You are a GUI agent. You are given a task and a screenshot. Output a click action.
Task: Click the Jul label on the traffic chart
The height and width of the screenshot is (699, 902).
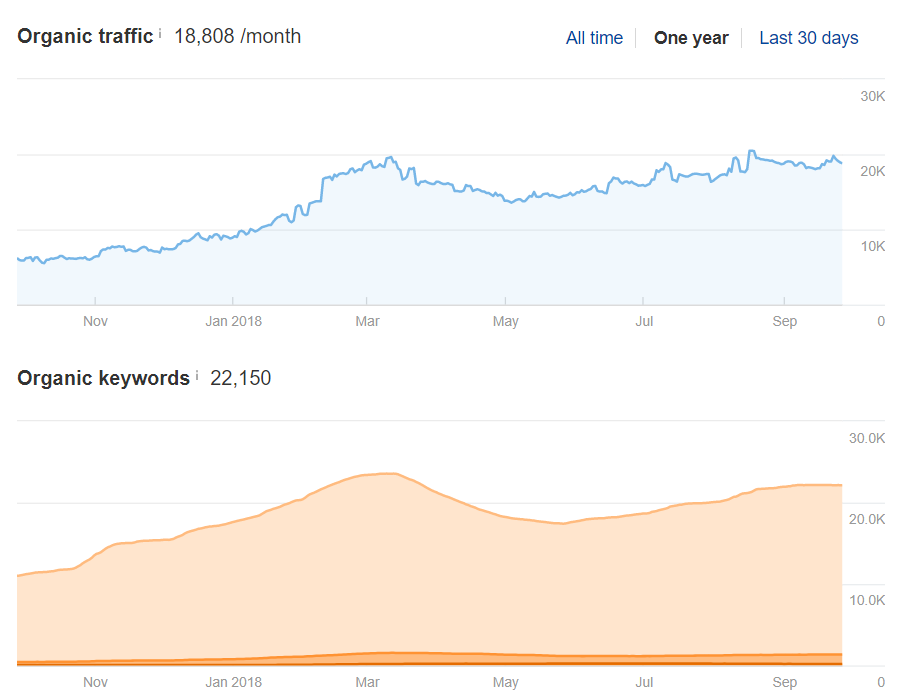click(x=644, y=321)
